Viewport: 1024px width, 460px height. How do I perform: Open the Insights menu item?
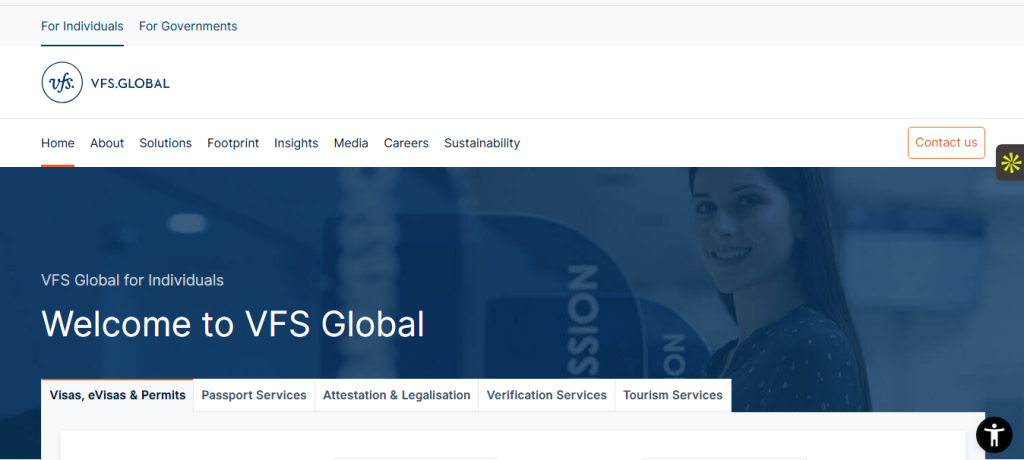coord(296,143)
